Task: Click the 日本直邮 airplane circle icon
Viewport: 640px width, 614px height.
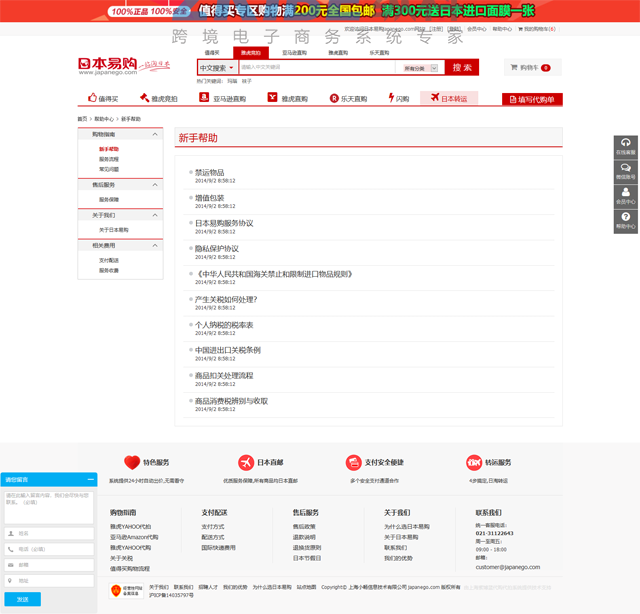Action: pyautogui.click(x=246, y=463)
